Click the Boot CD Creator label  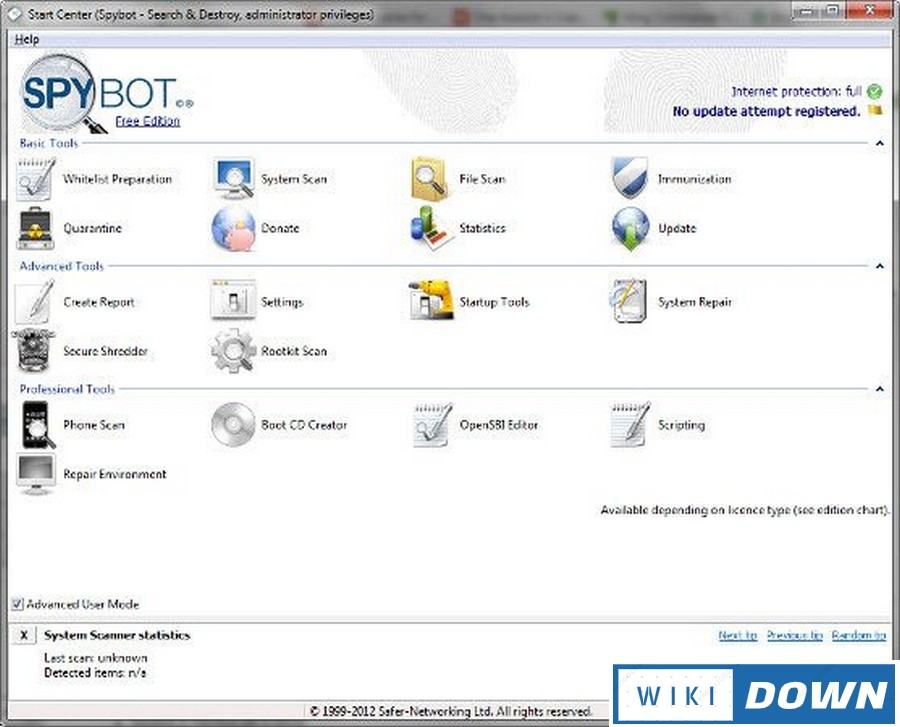point(304,425)
